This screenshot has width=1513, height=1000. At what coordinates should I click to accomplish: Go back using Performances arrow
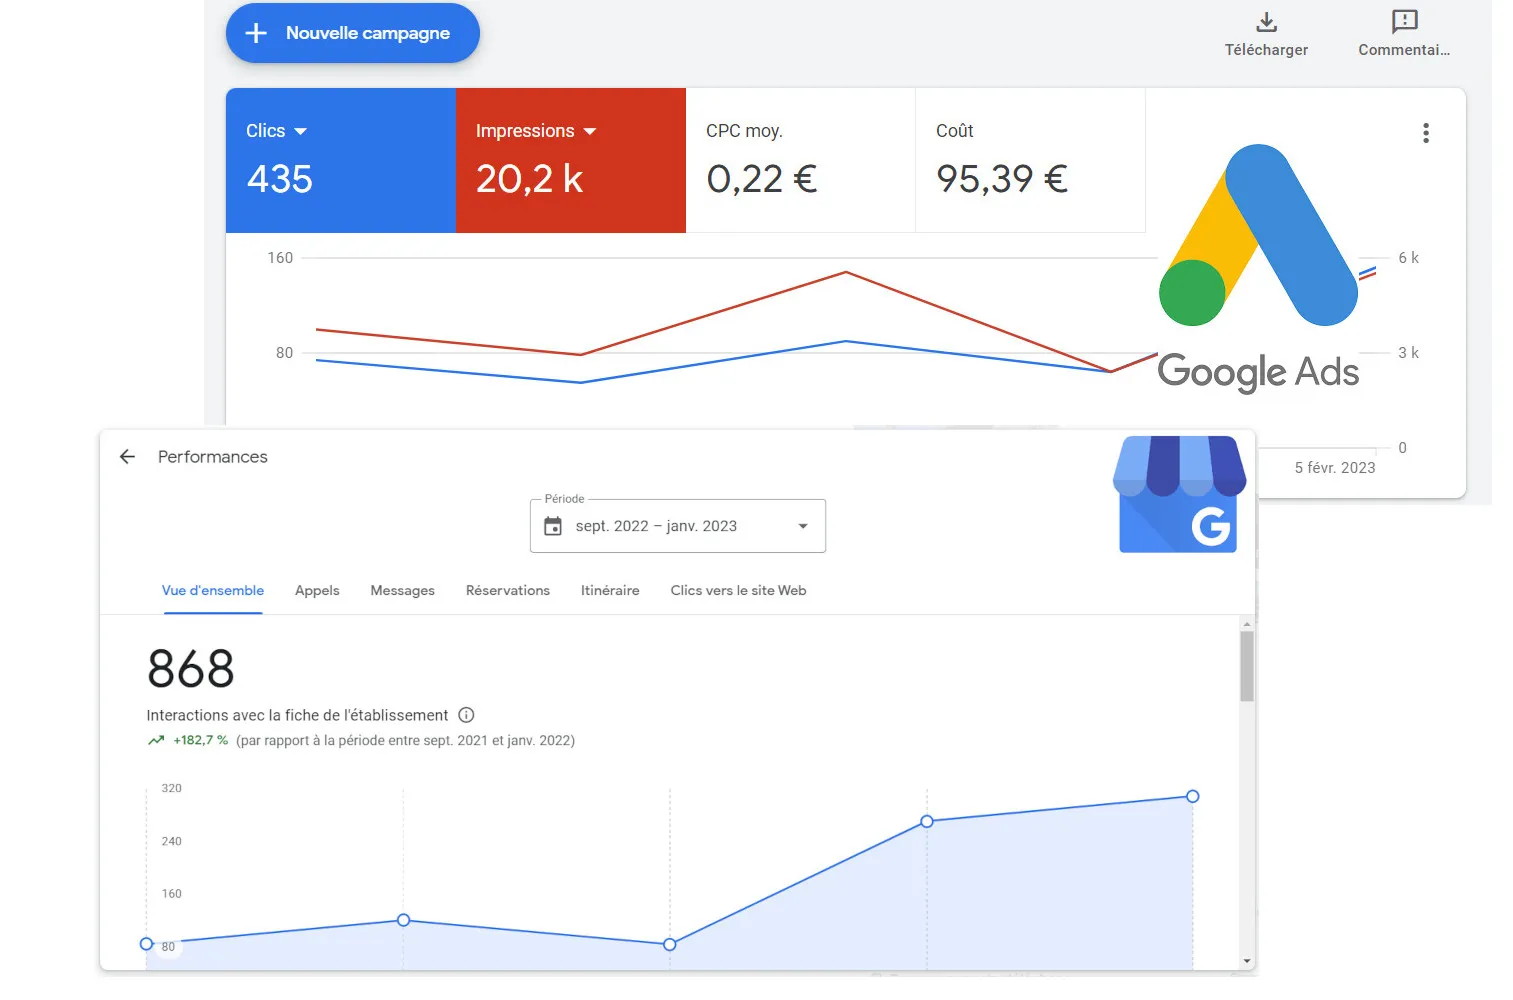[x=127, y=457]
